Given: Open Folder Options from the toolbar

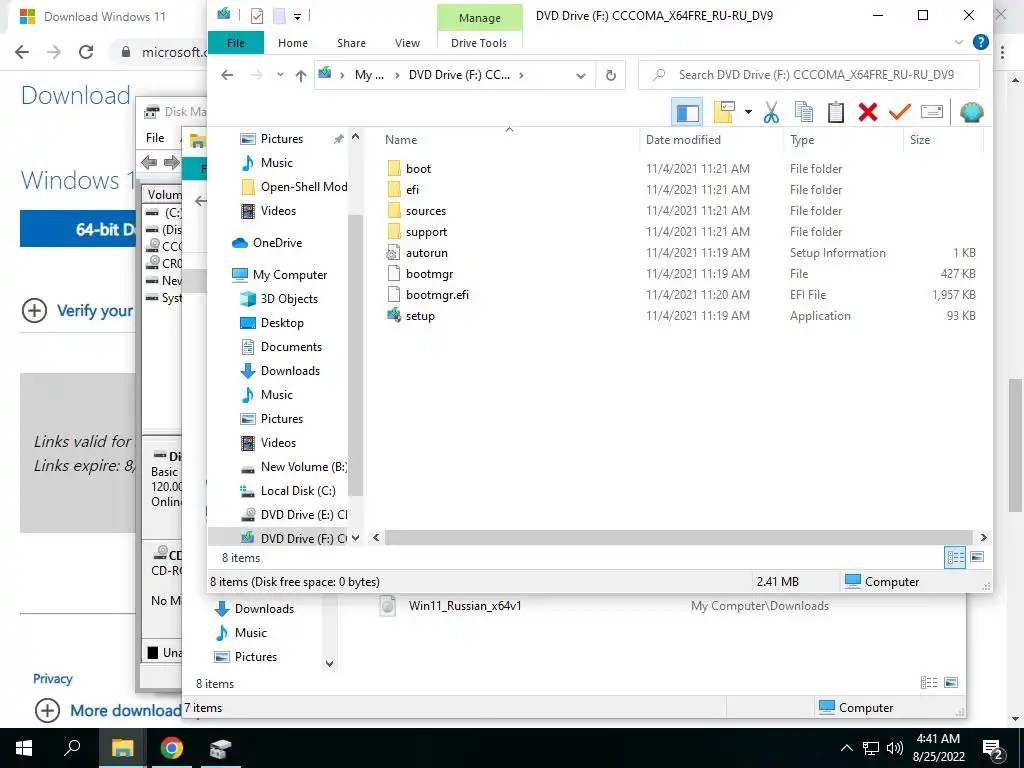Looking at the screenshot, I should 724,112.
